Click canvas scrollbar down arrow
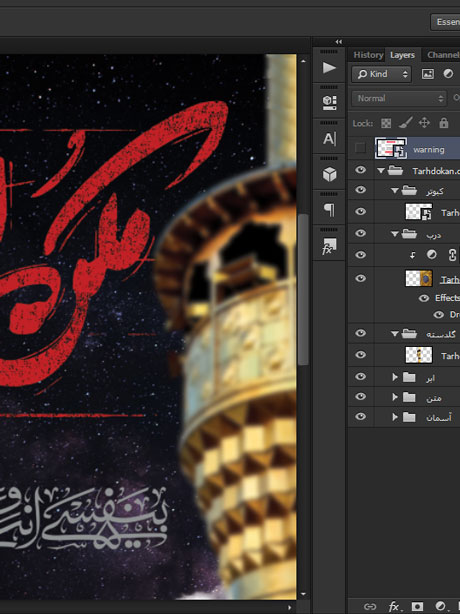Screen dimensions: 460x614 (x=303, y=594)
